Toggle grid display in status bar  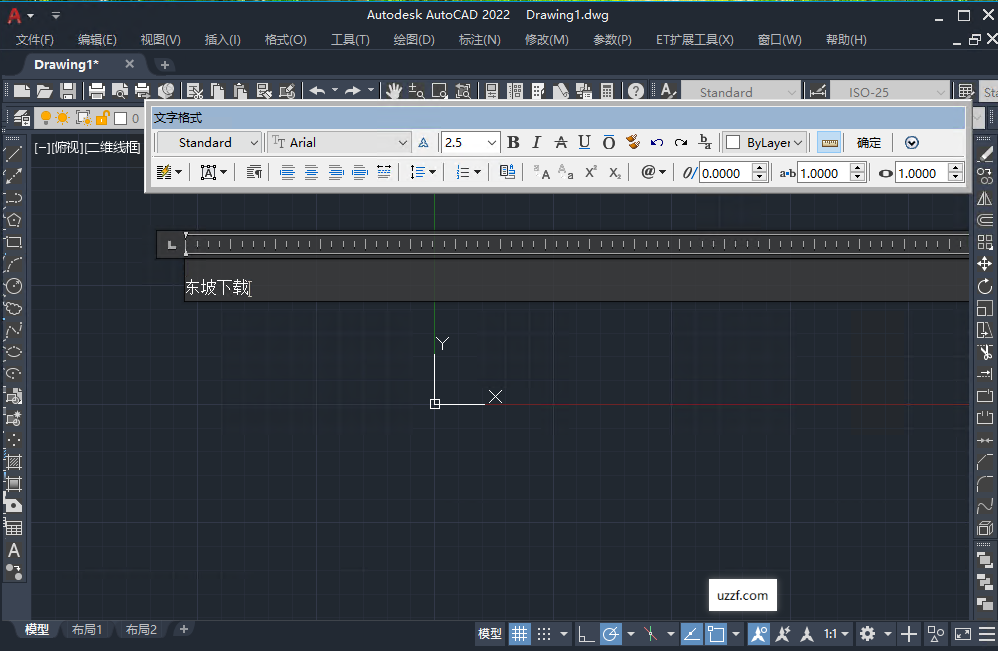click(x=519, y=633)
